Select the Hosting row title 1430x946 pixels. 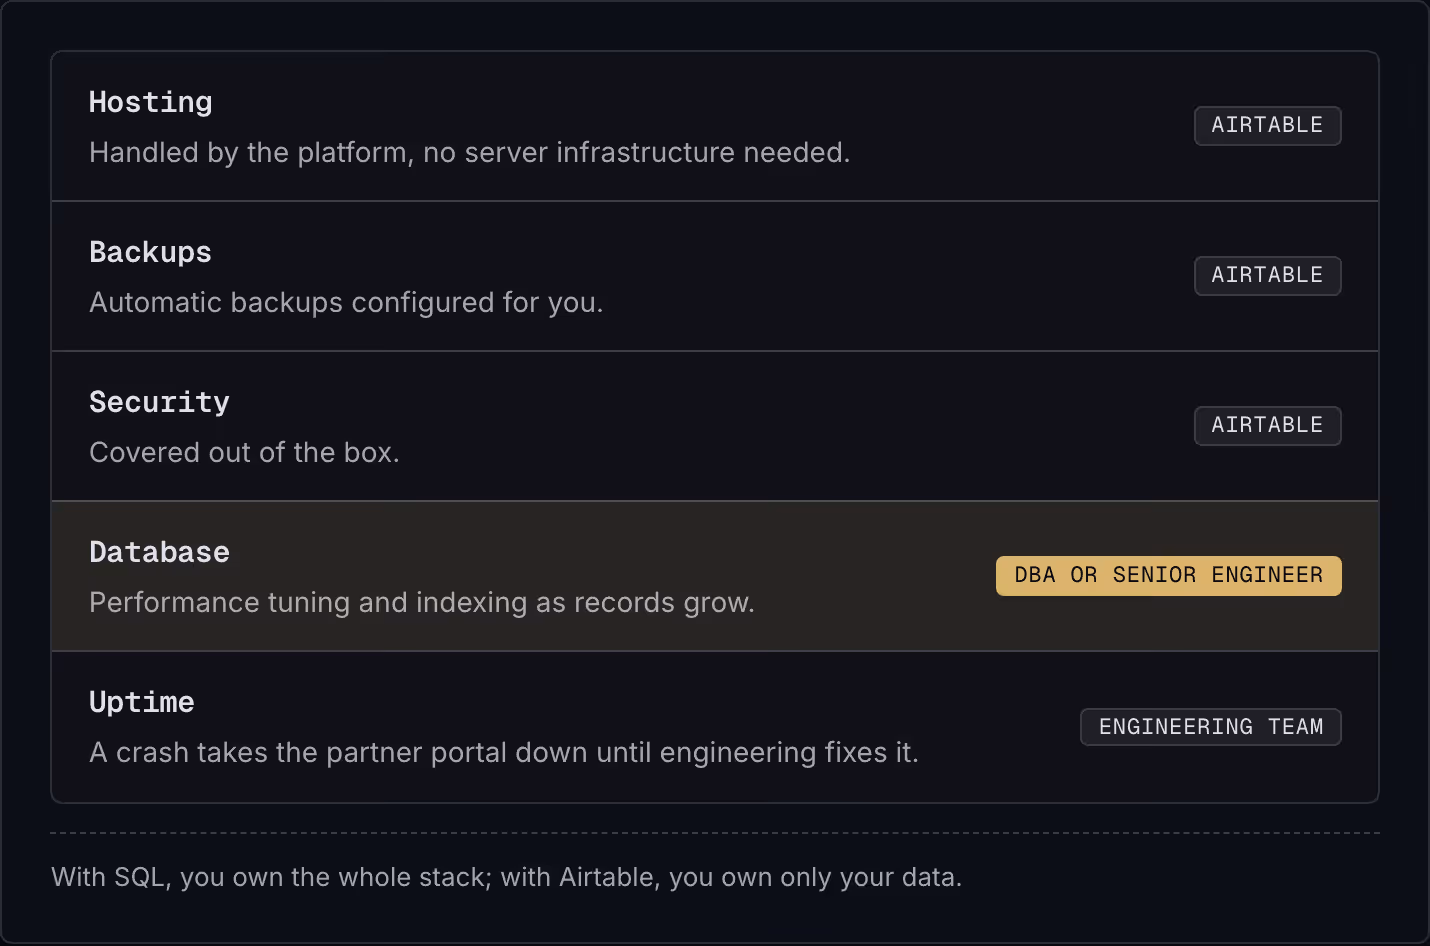[150, 102]
